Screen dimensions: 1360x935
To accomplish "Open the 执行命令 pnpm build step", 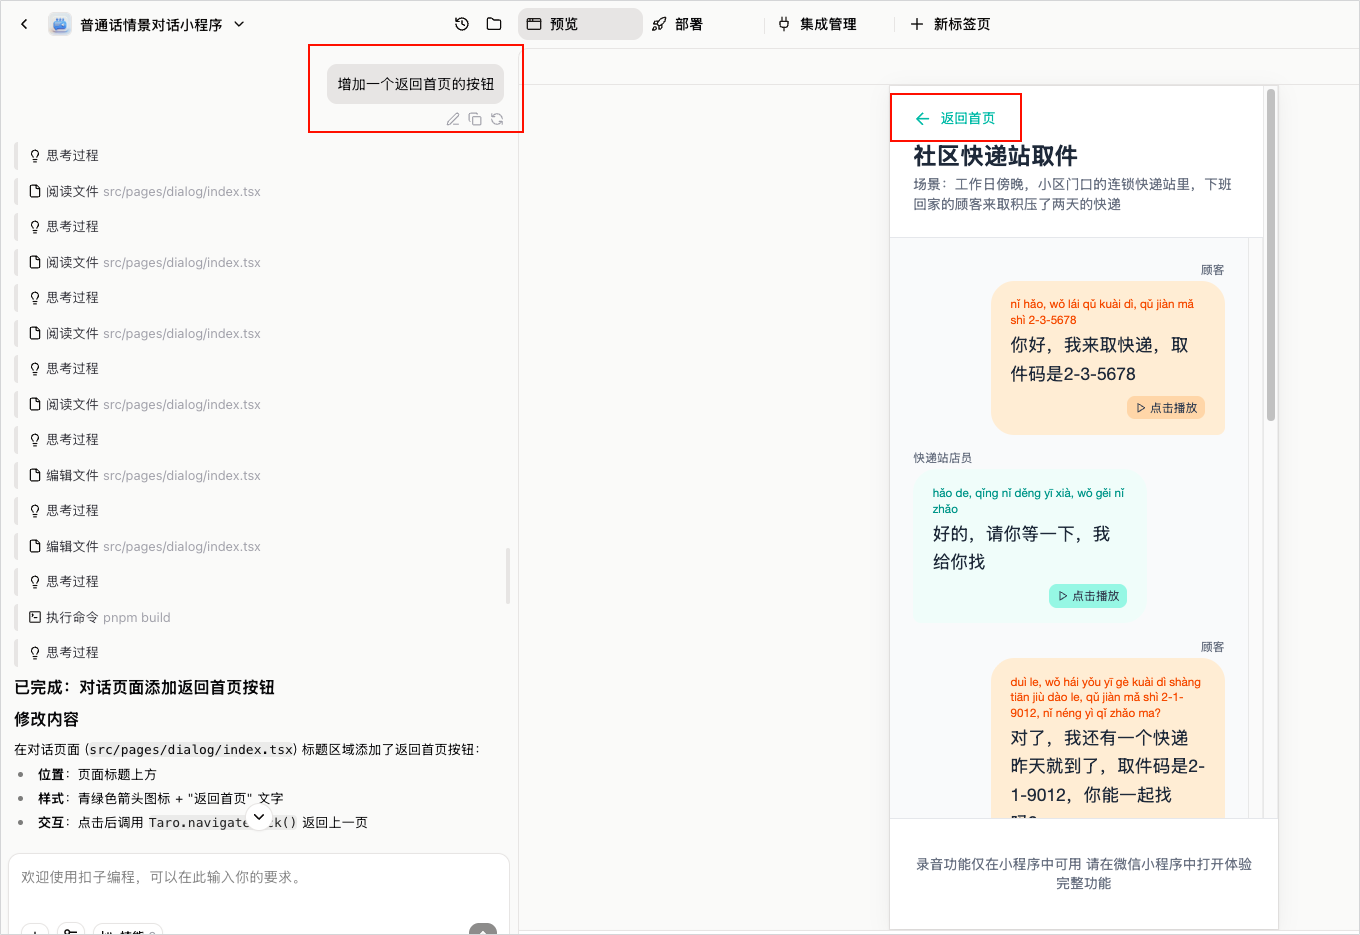I will (100, 618).
